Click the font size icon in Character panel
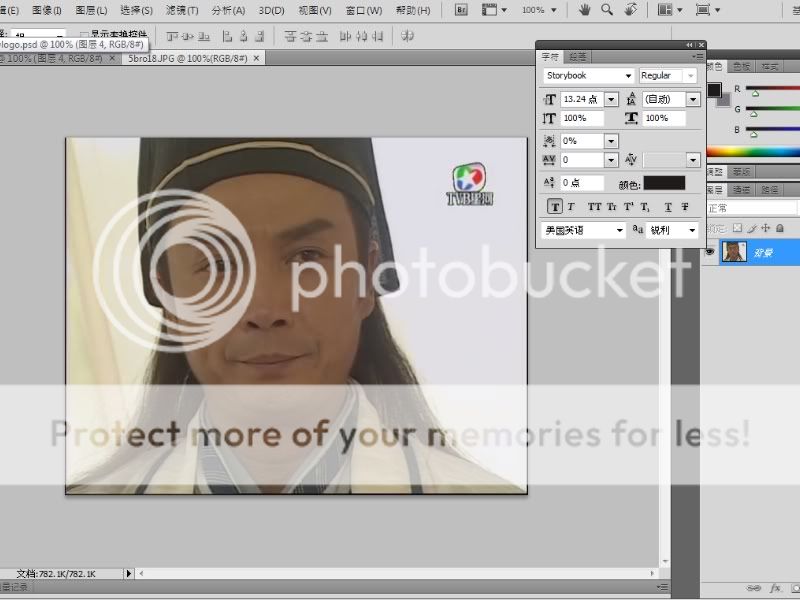The width and height of the screenshot is (800, 600). 549,99
